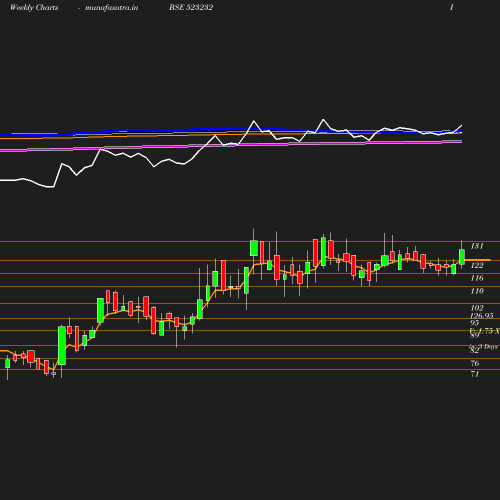
Task: Click the 116 price axis label
Action: (x=477, y=278)
